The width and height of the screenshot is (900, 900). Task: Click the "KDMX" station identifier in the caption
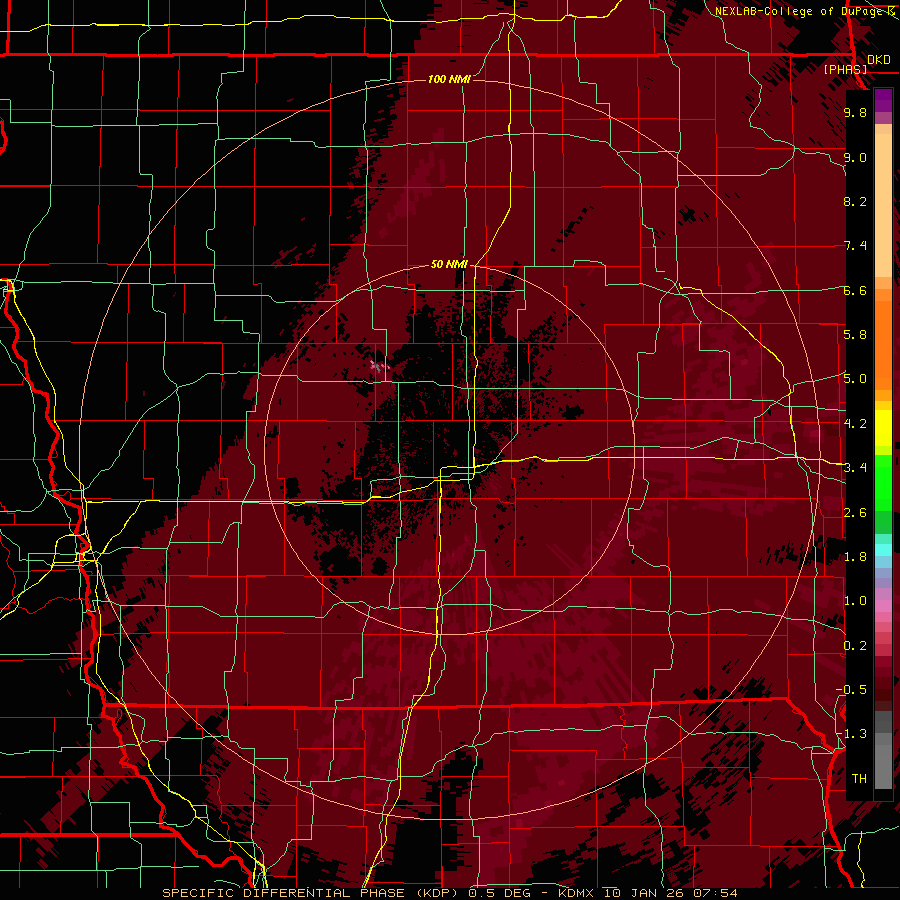576,893
